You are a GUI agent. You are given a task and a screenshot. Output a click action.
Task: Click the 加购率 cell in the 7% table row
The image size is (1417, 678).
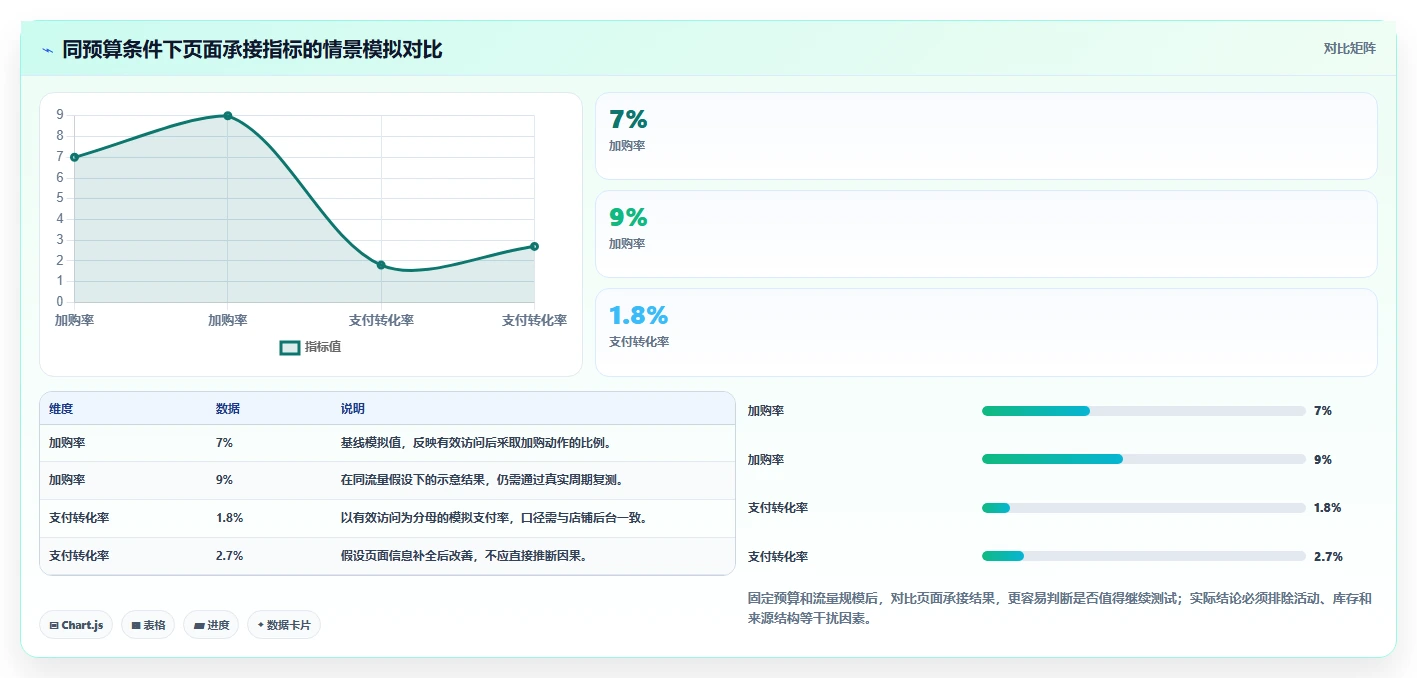(x=67, y=443)
